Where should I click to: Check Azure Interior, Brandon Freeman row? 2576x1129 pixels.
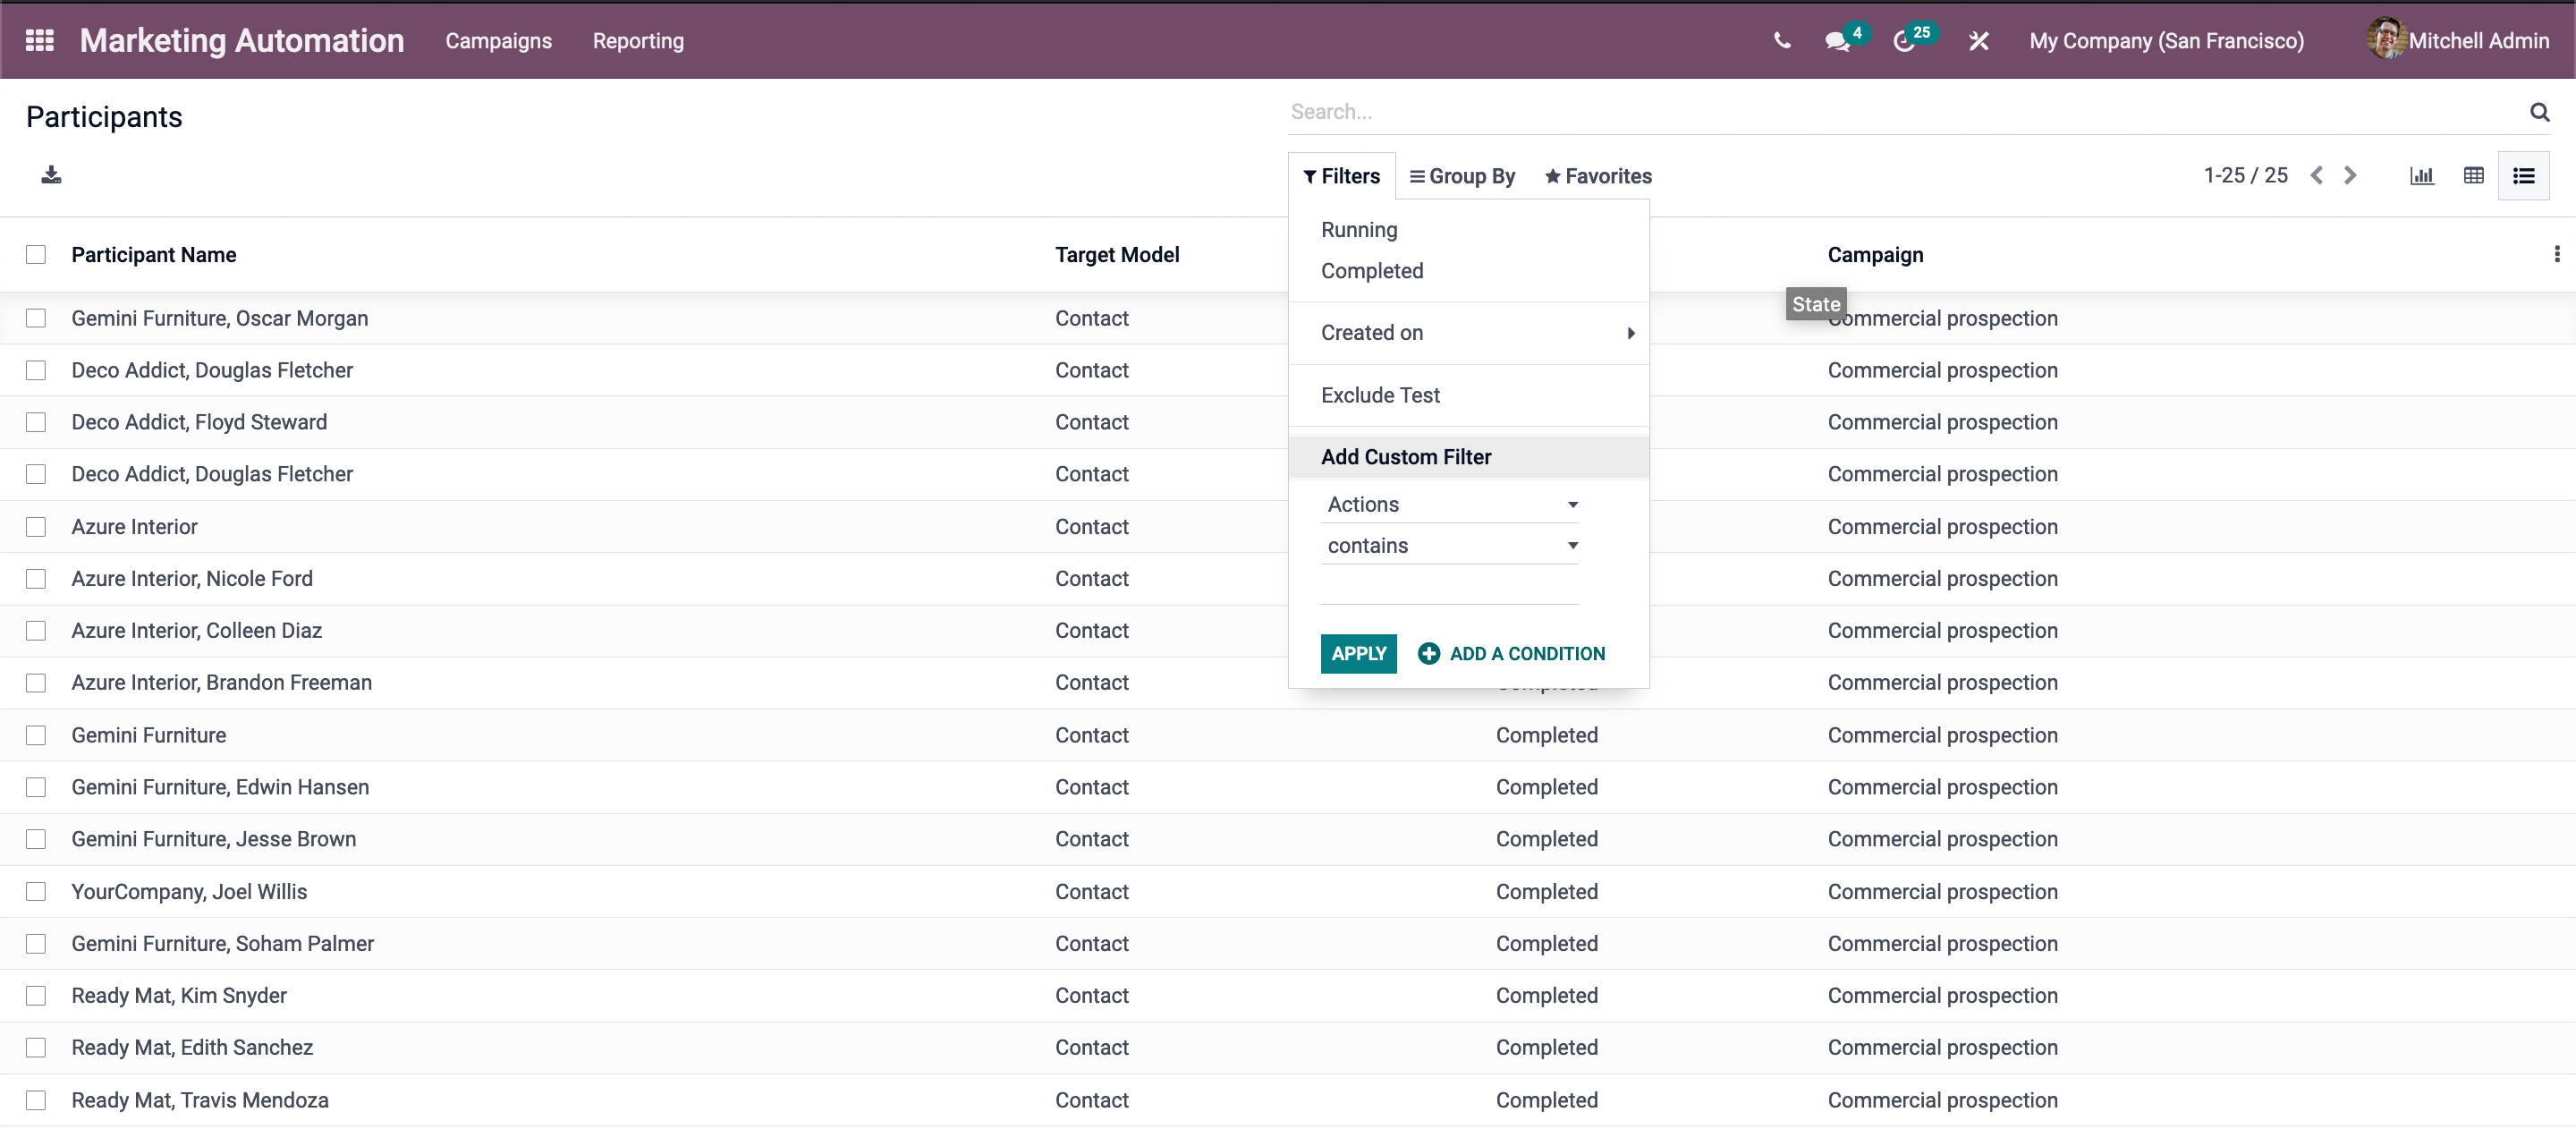[x=36, y=682]
